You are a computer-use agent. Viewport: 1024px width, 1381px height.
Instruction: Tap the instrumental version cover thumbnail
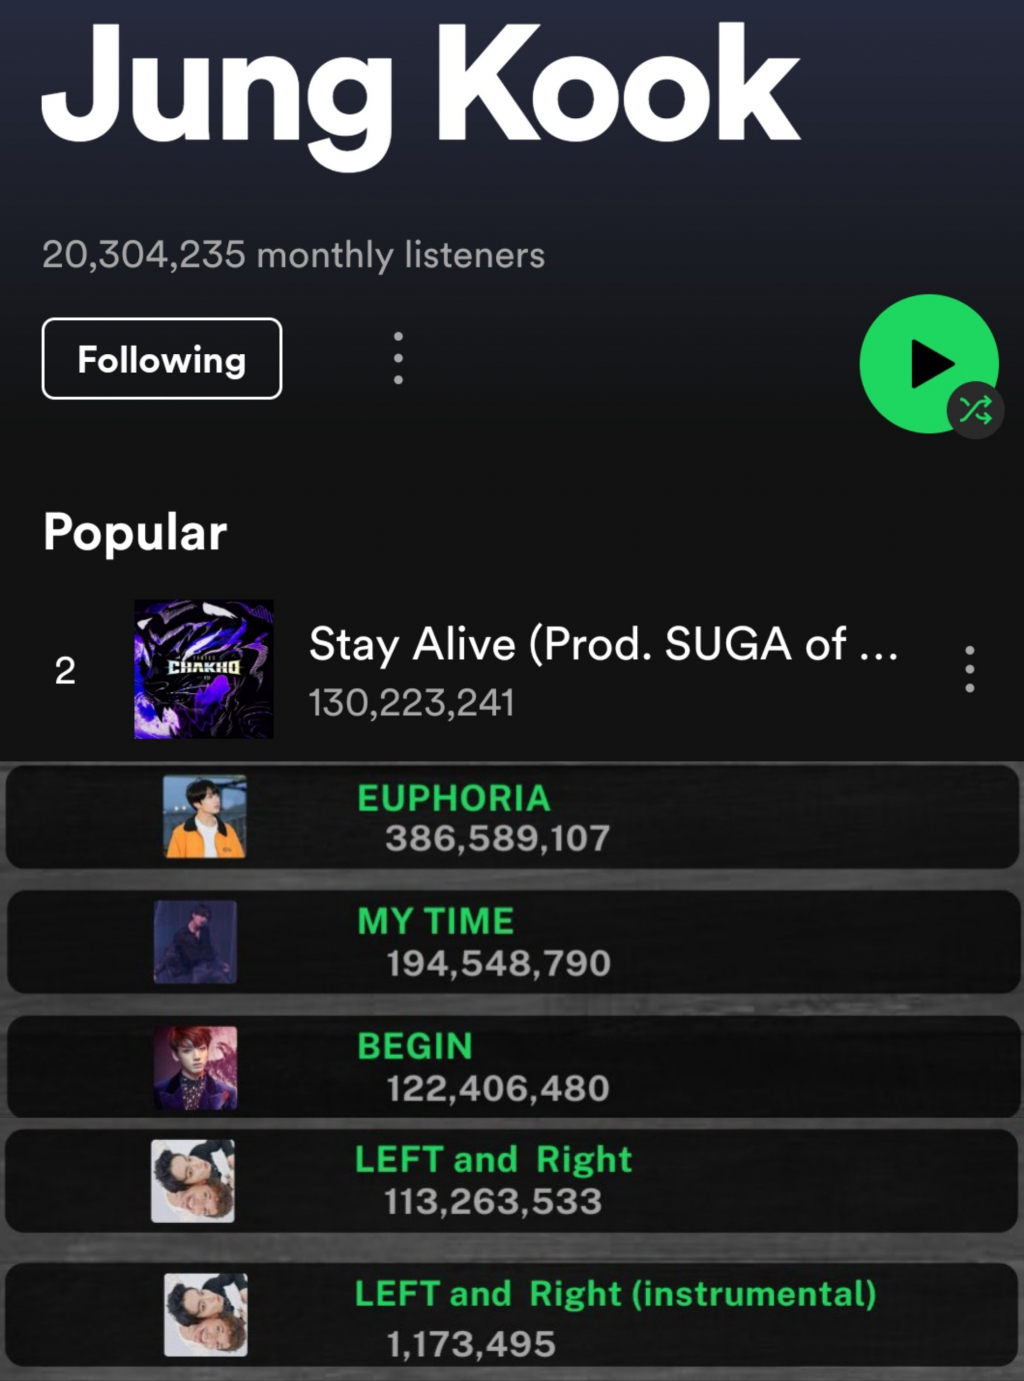click(x=206, y=1314)
